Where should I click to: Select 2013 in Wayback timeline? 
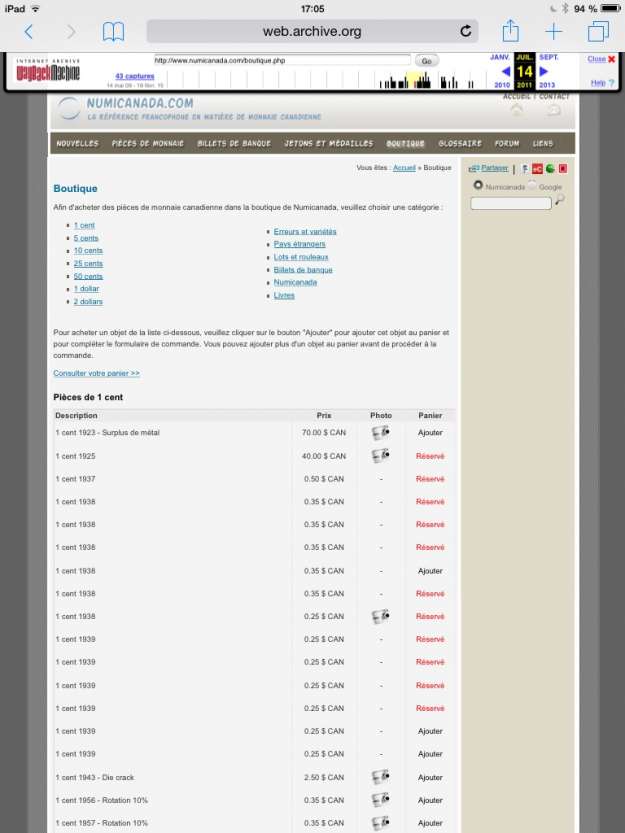click(547, 84)
